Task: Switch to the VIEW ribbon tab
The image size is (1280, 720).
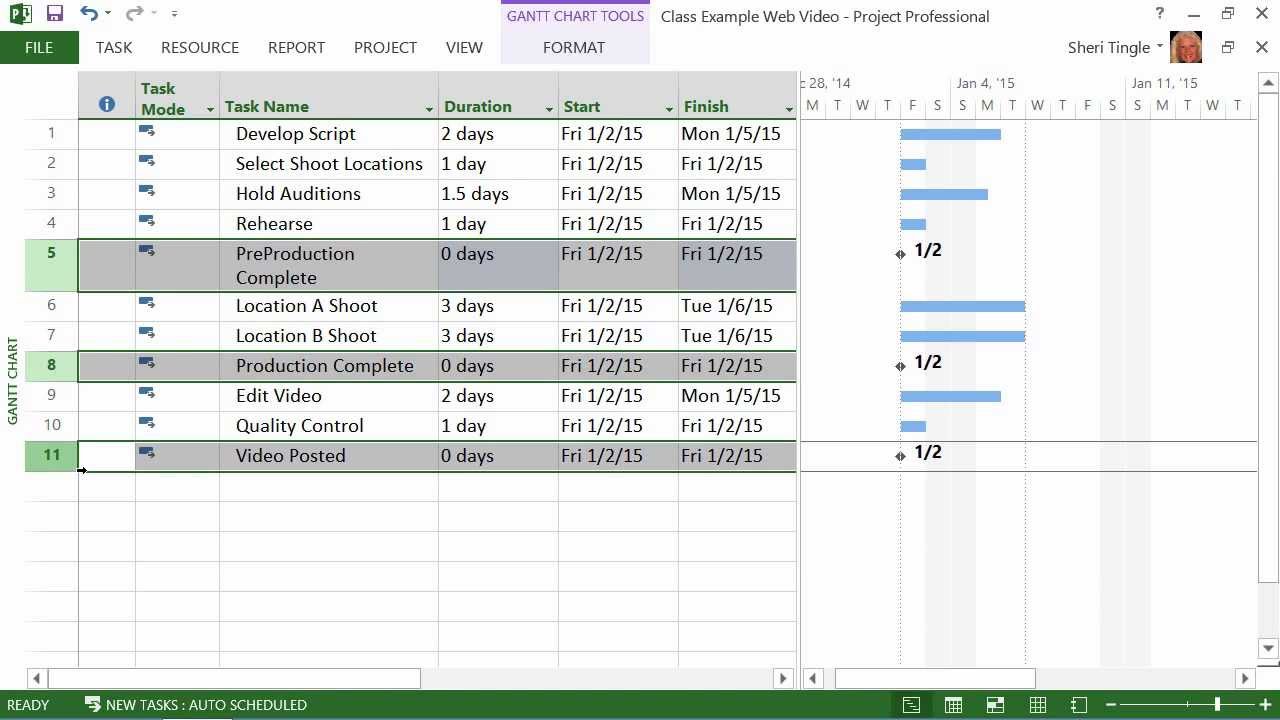Action: pyautogui.click(x=464, y=47)
